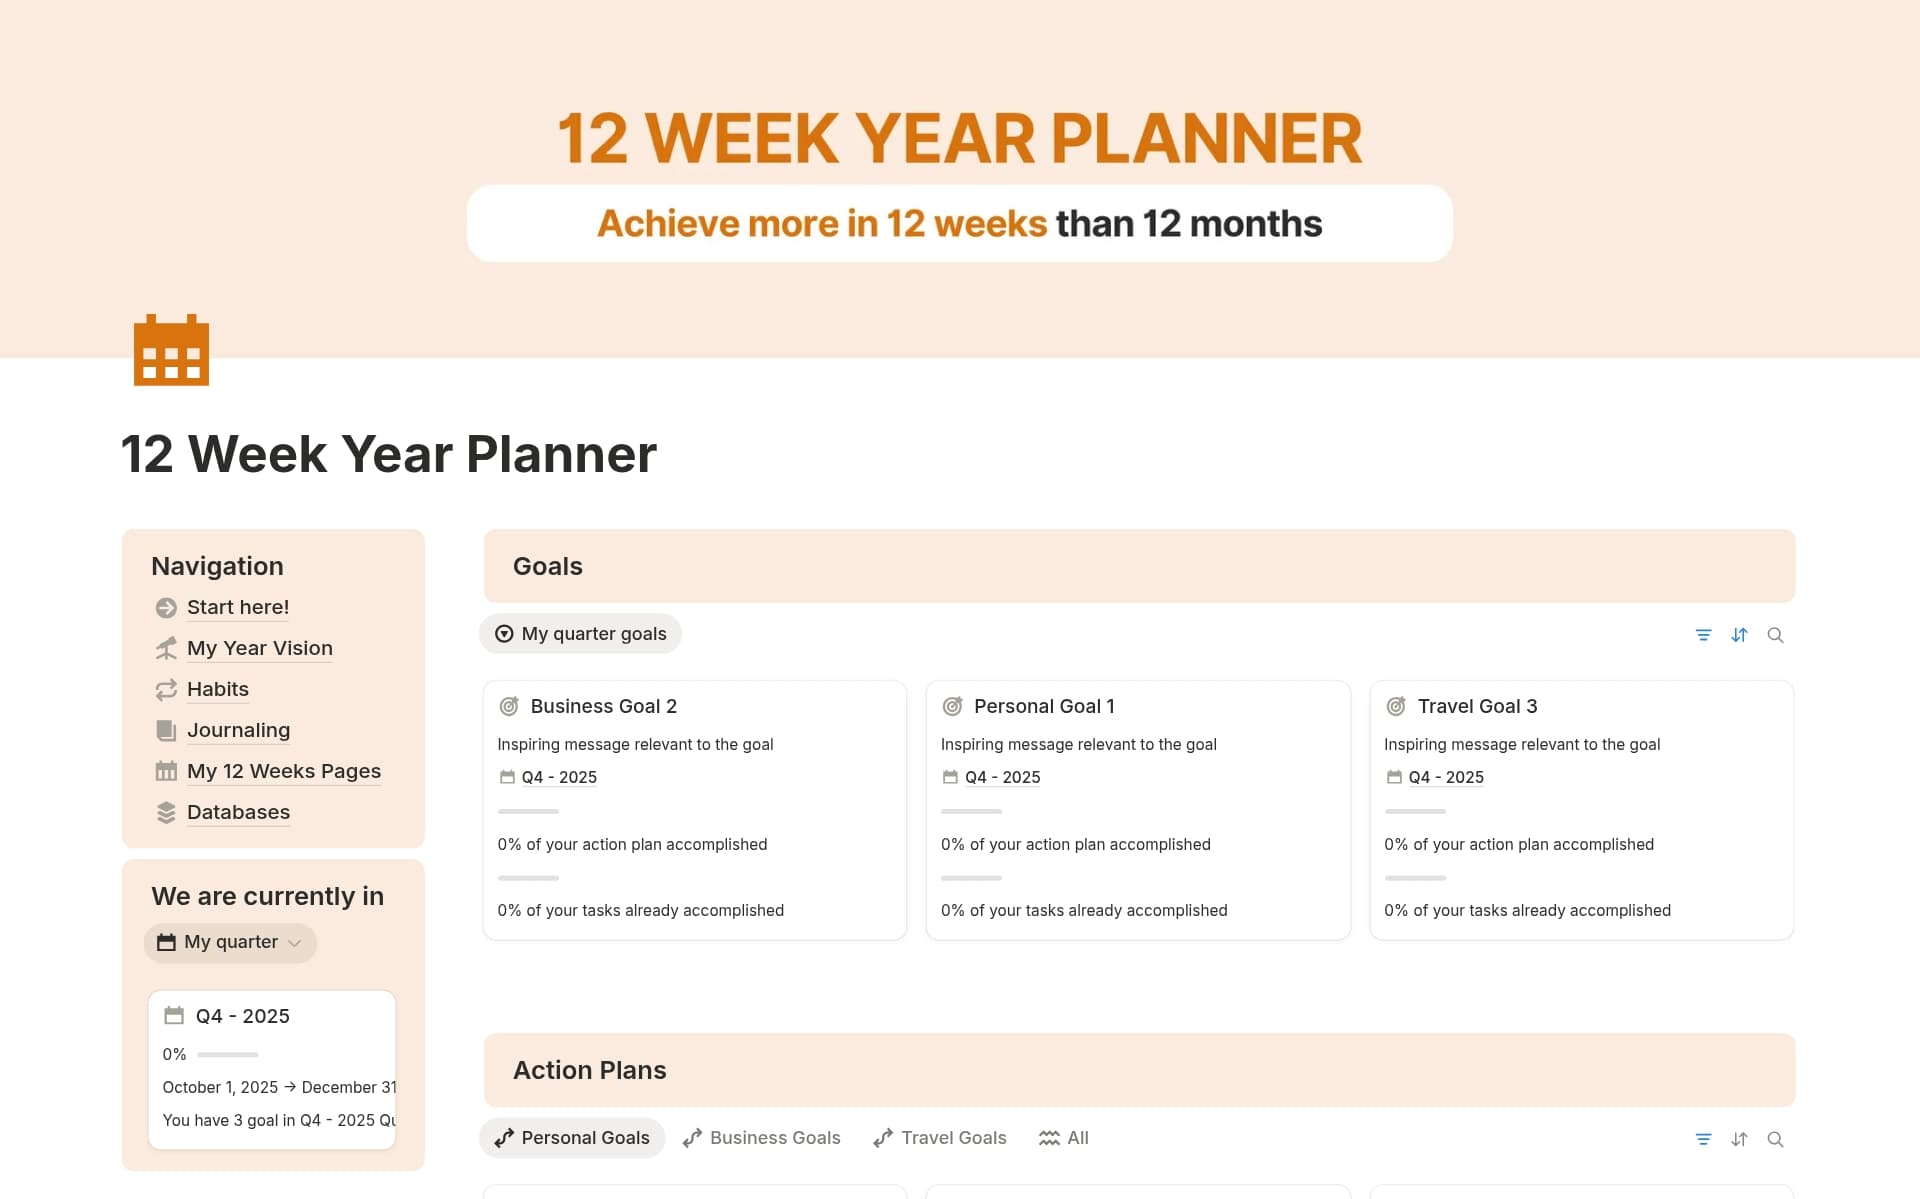The width and height of the screenshot is (1920, 1199).
Task: Click the target icon on Business Goal 2 card
Action: click(x=510, y=705)
